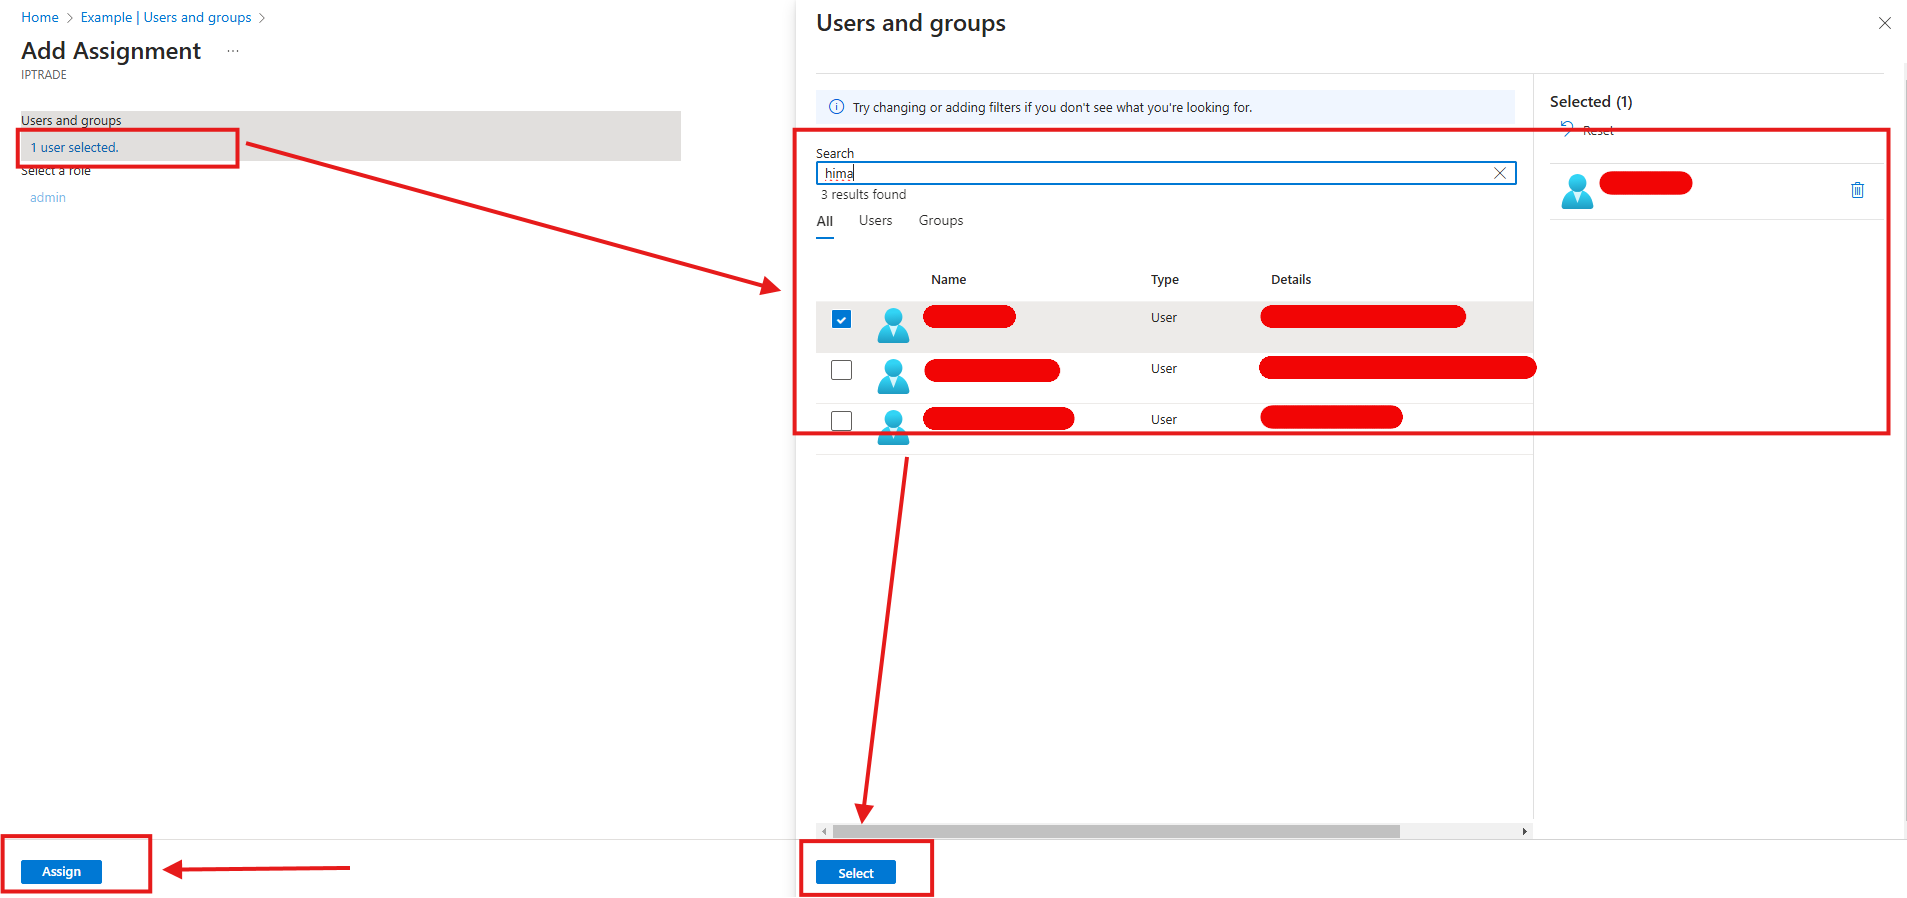Click the admin role link
This screenshot has width=1907, height=898.
coord(48,198)
